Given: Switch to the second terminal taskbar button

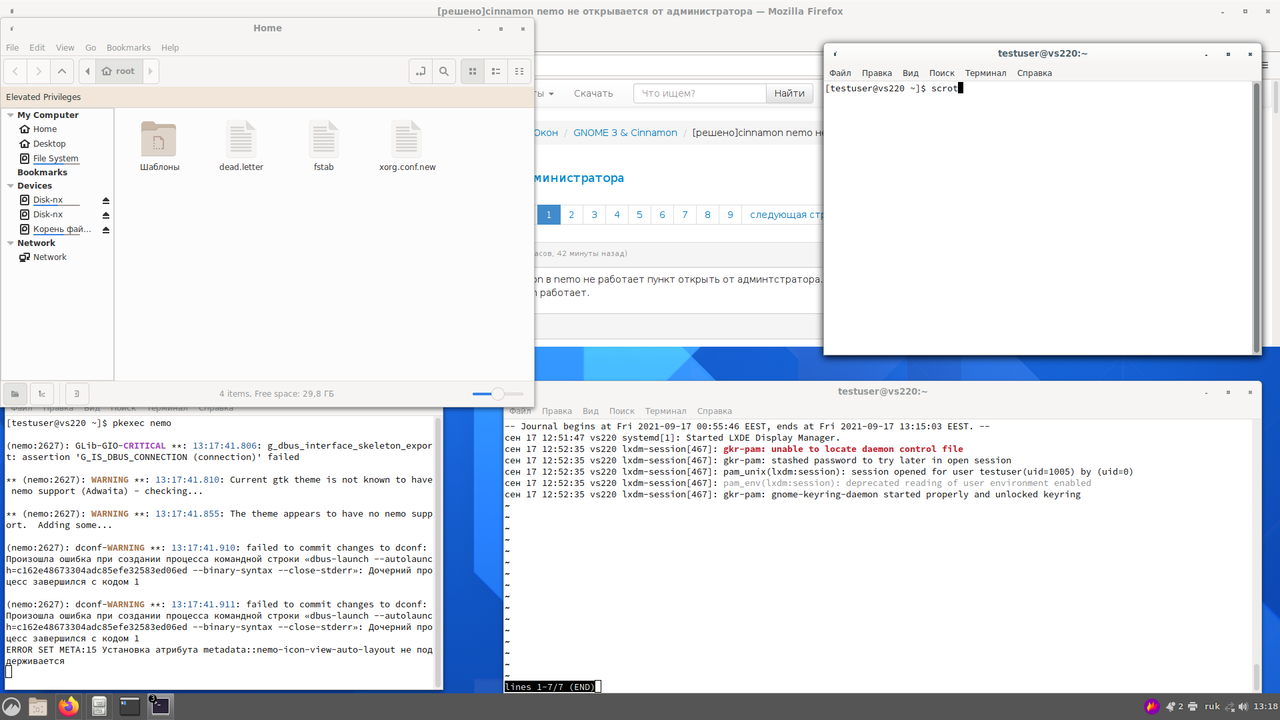Looking at the screenshot, I should click(160, 706).
